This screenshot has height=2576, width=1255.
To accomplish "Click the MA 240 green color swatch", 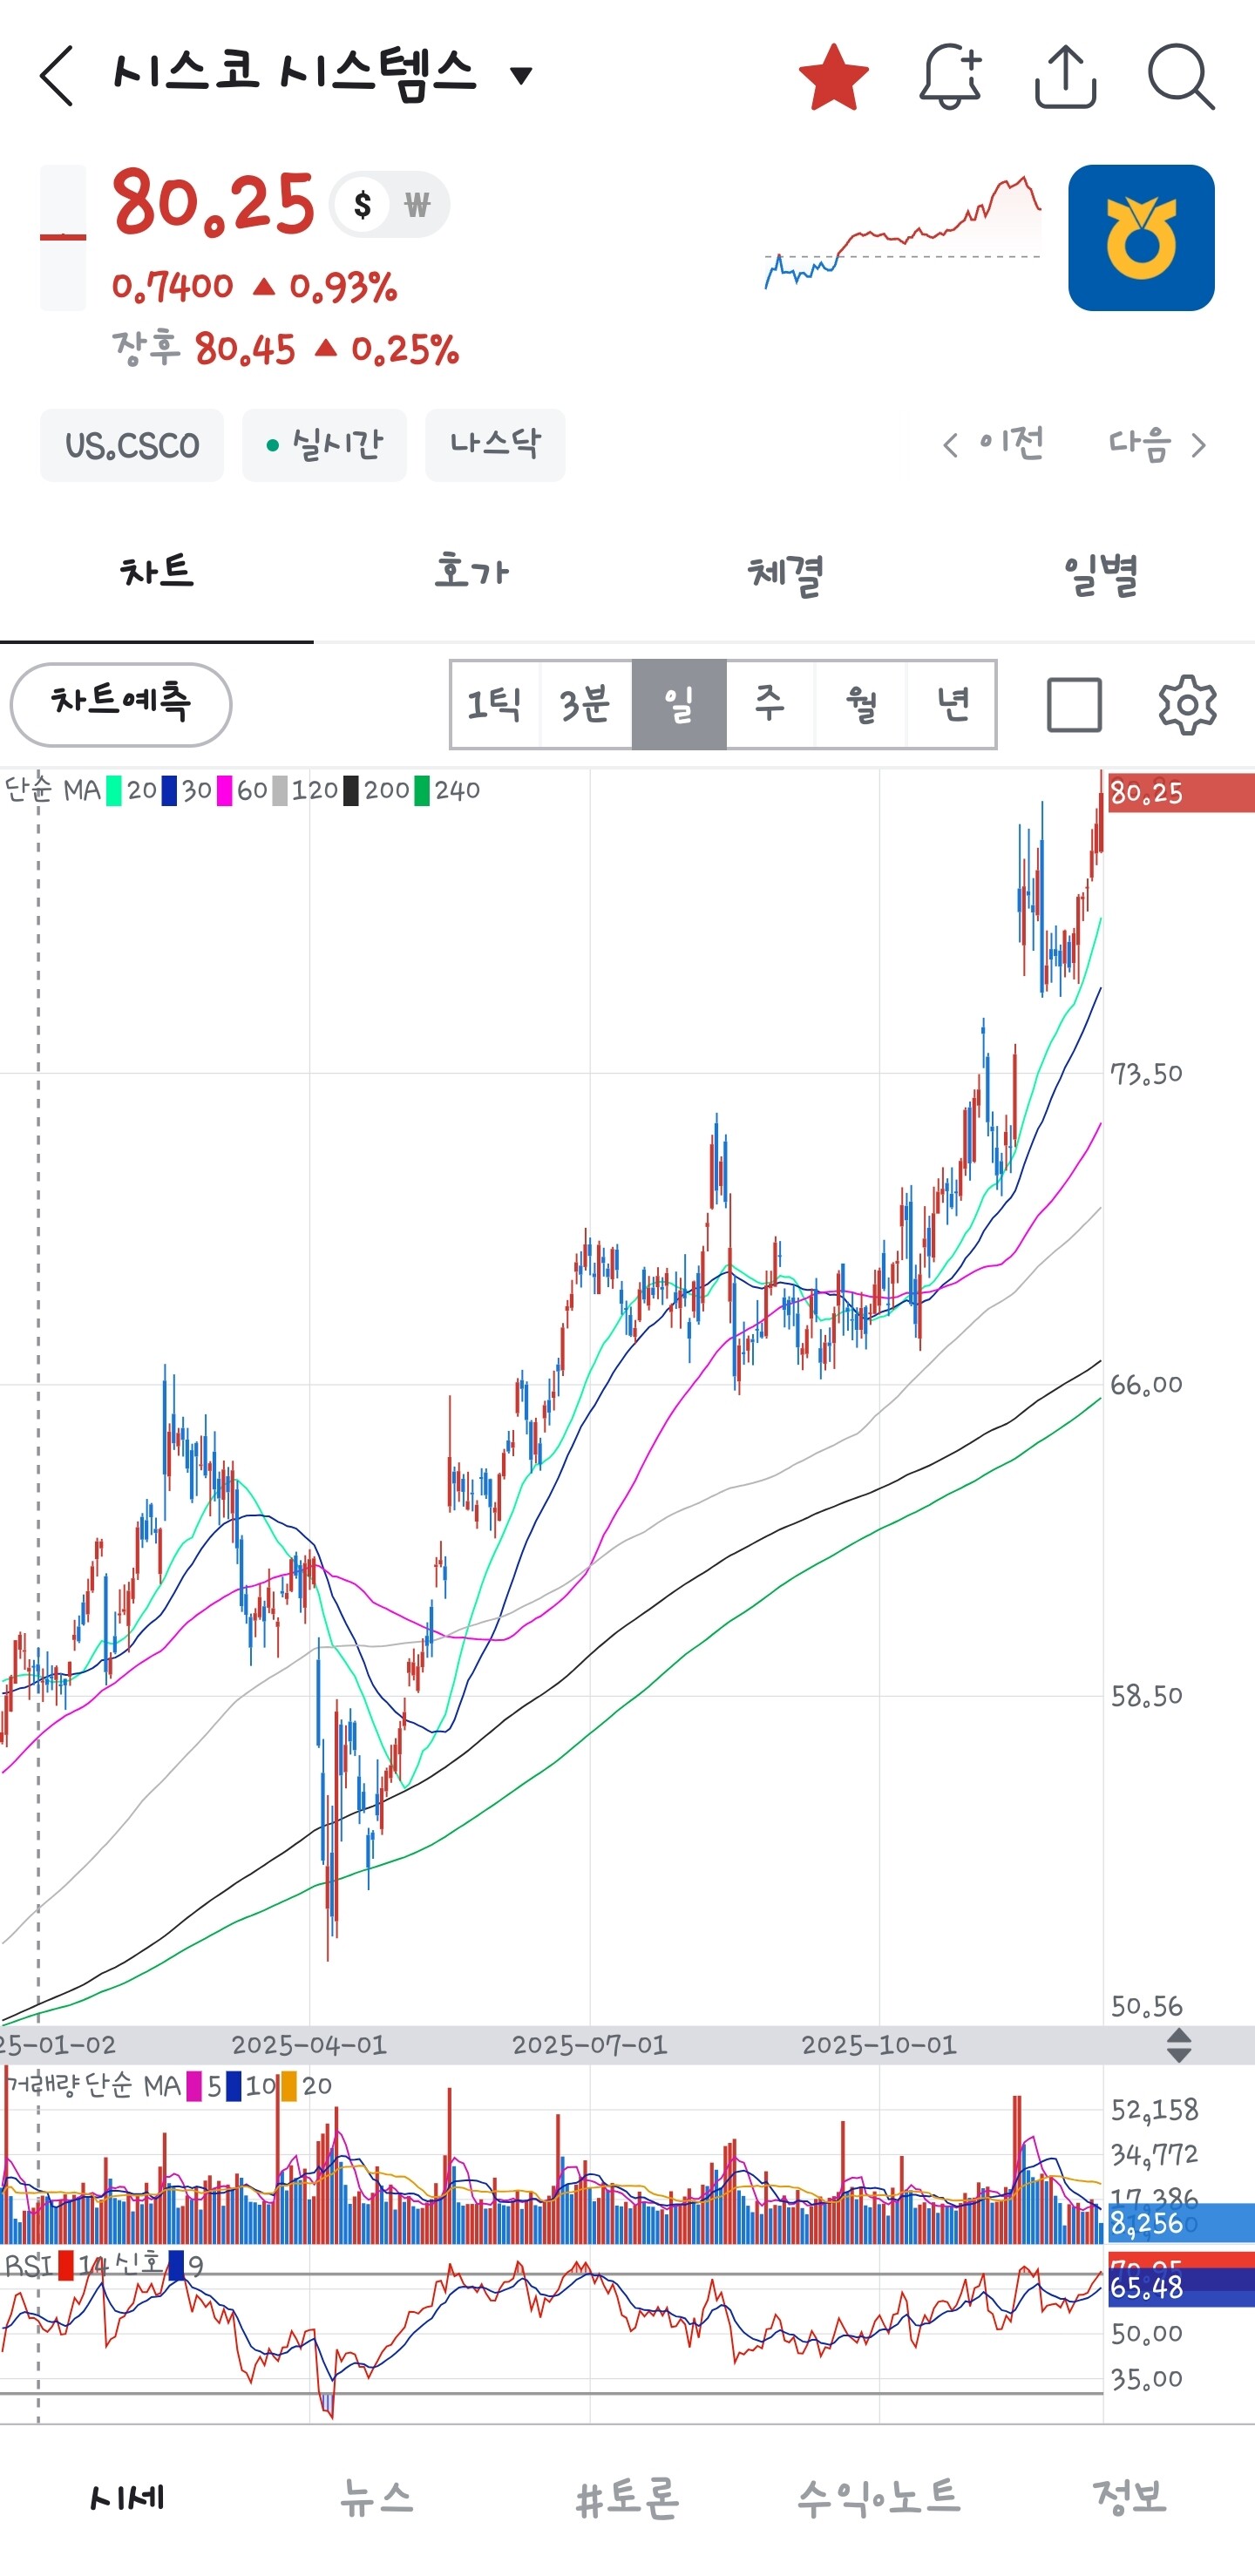I will coord(422,791).
